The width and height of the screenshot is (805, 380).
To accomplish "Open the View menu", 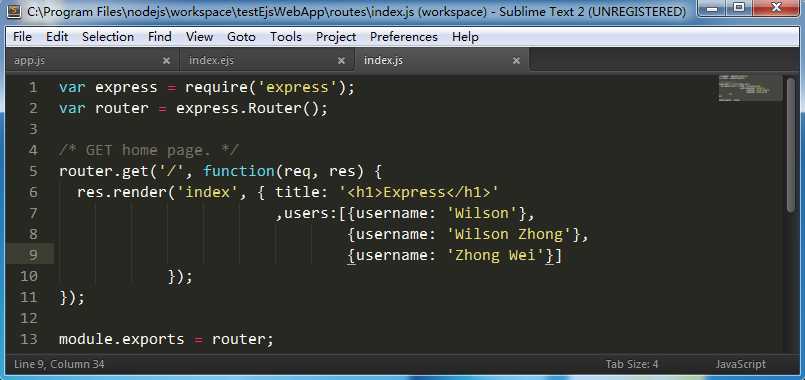I will 199,37.
